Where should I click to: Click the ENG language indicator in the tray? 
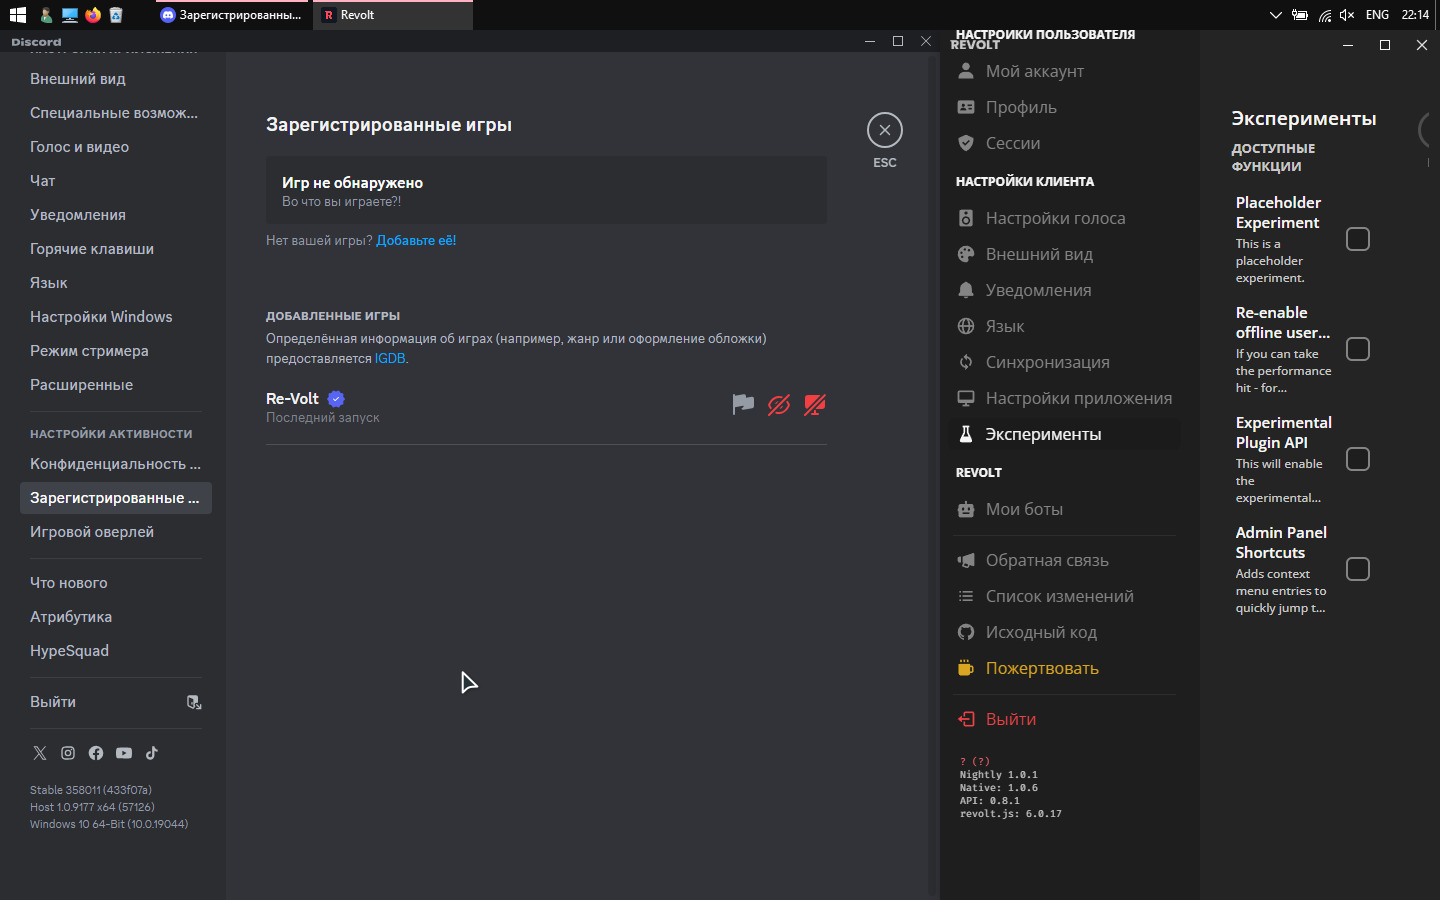coord(1377,15)
